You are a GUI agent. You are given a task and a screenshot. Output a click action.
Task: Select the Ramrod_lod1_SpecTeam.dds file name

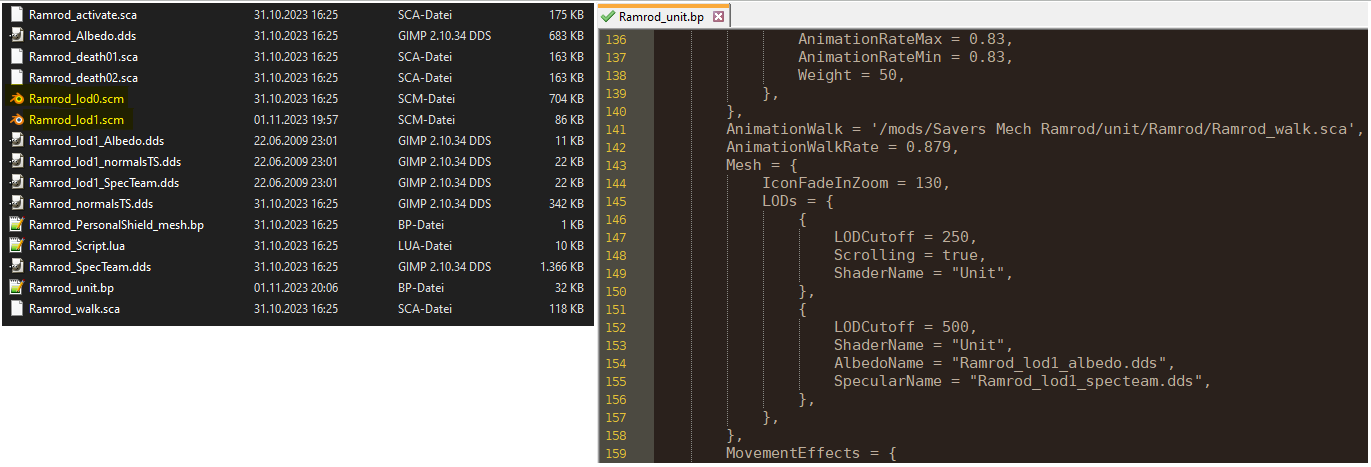click(104, 182)
